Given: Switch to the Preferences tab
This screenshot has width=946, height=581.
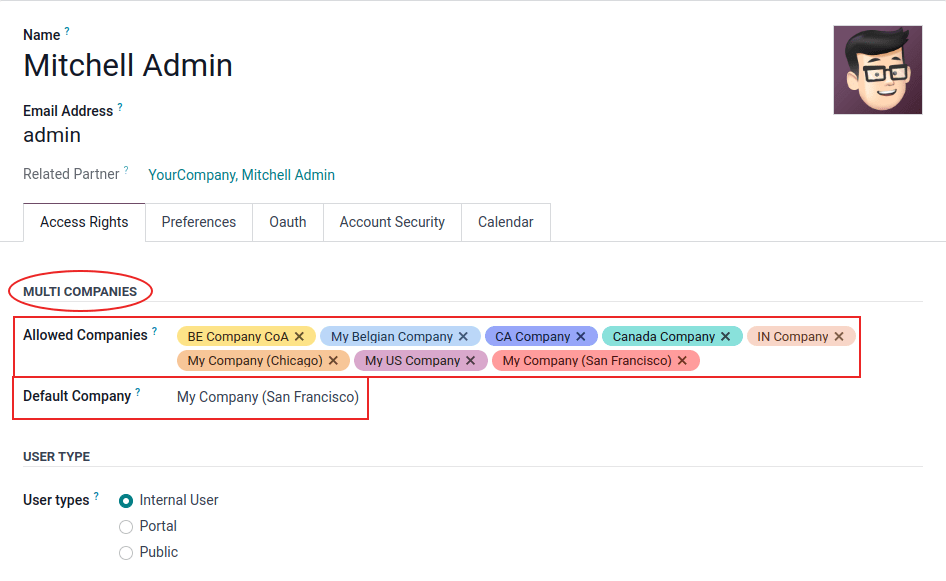Looking at the screenshot, I should (199, 222).
